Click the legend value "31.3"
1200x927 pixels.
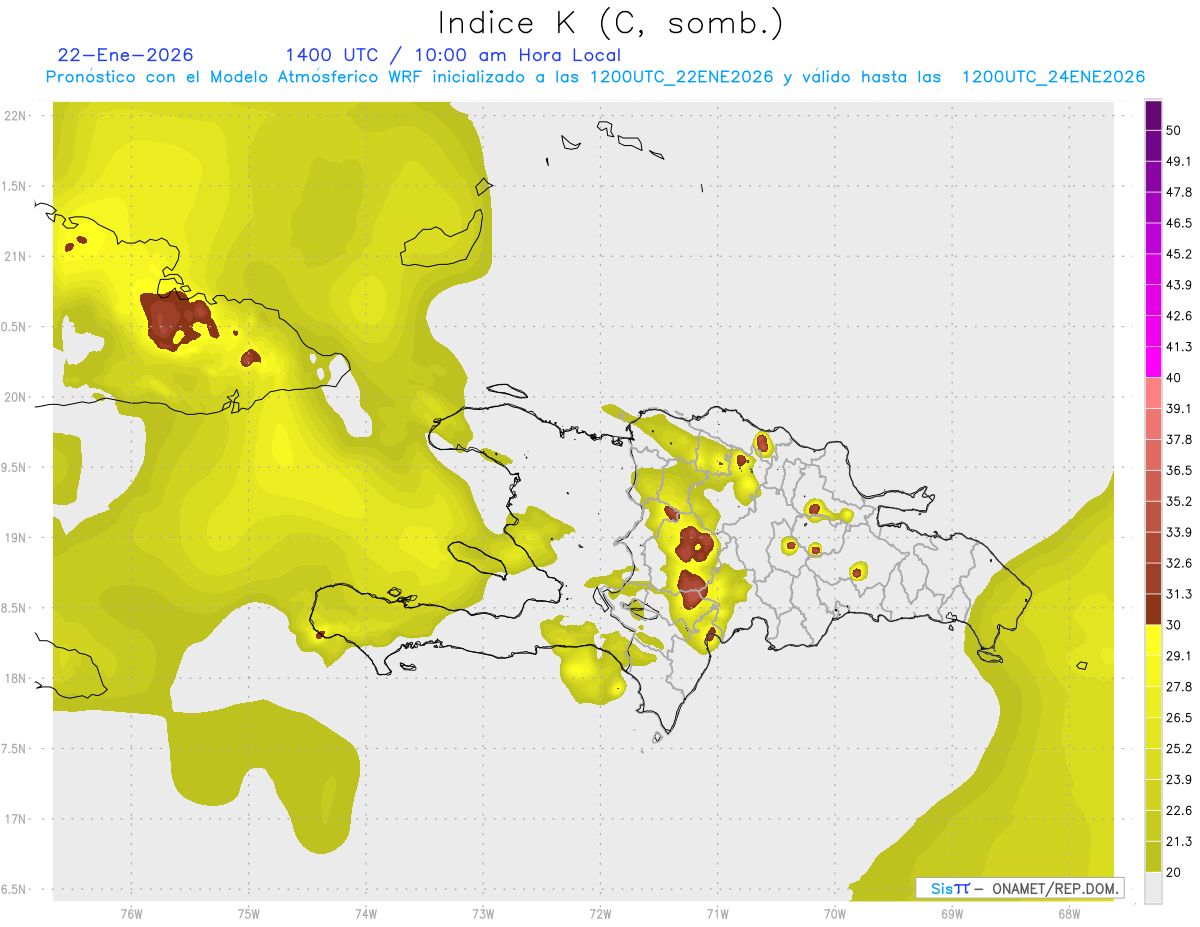click(x=1179, y=594)
